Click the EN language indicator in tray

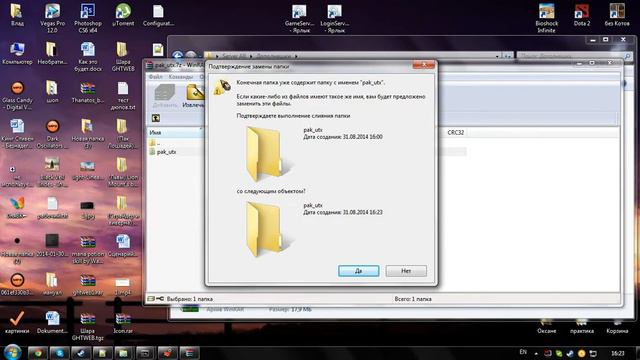[523, 352]
